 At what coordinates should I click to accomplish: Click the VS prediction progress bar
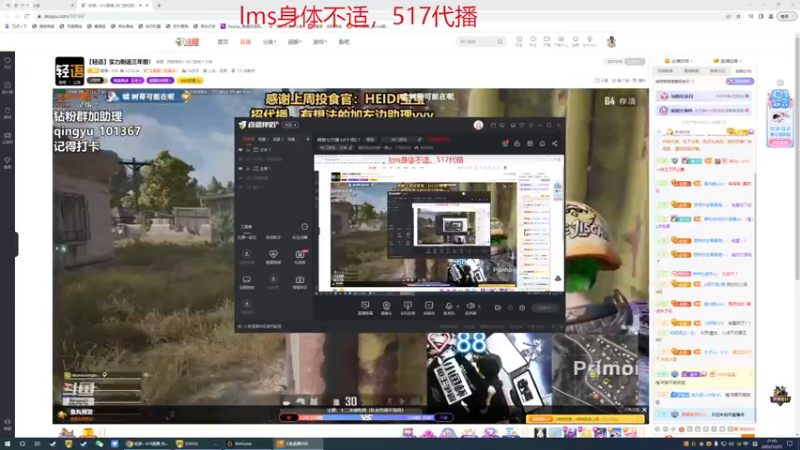pyautogui.click(x=366, y=417)
